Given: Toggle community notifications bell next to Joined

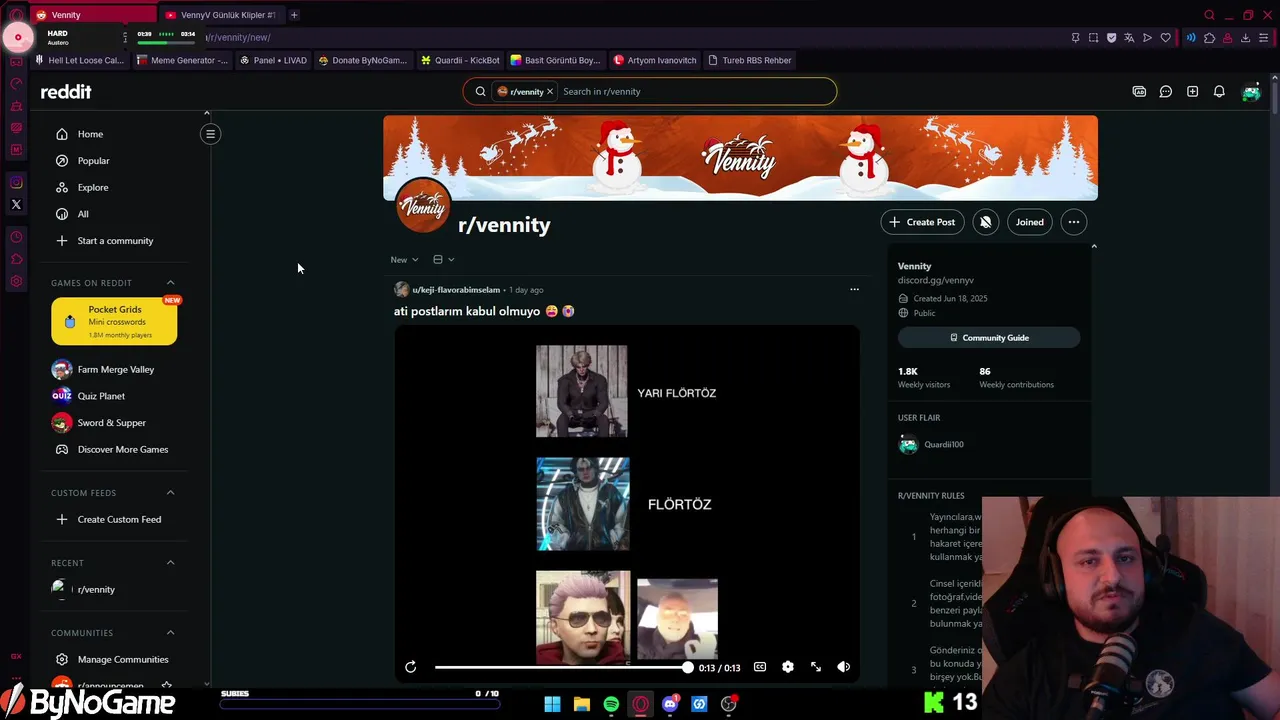Looking at the screenshot, I should point(985,222).
